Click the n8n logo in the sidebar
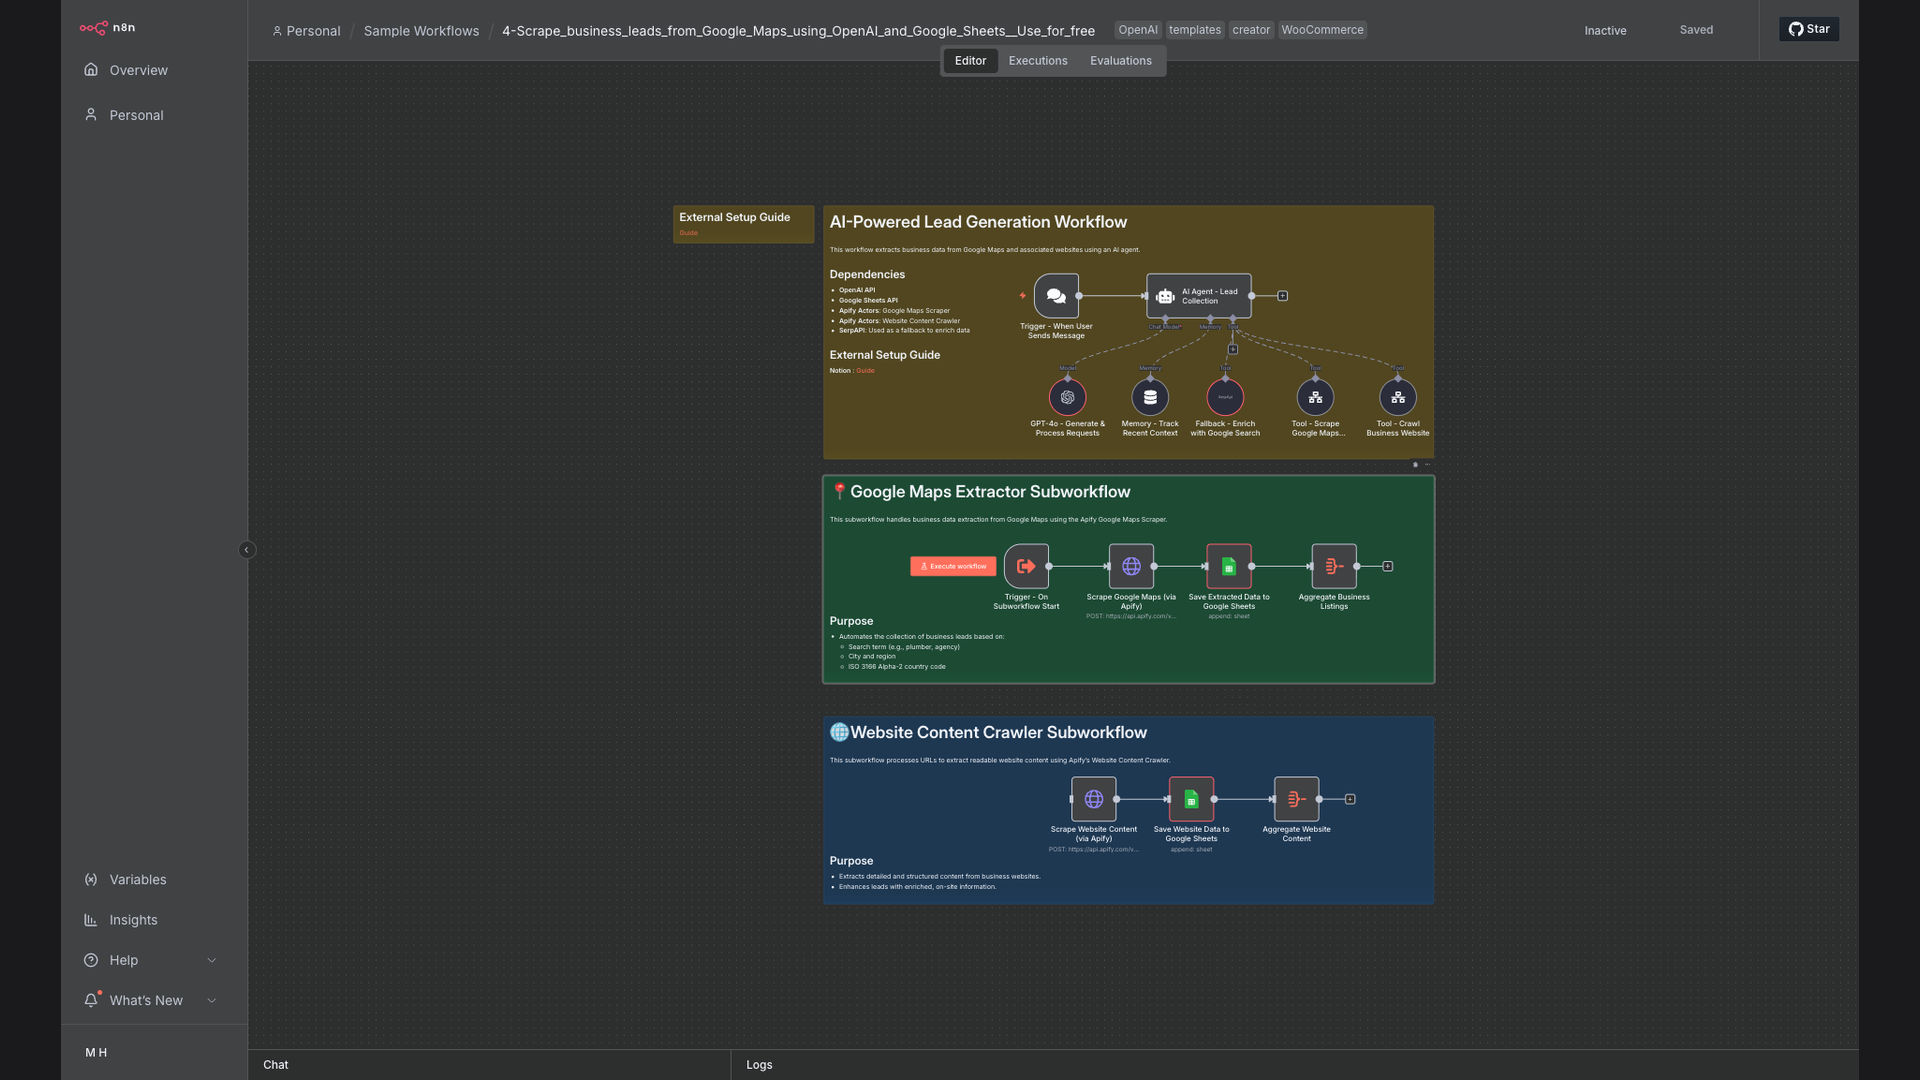This screenshot has height=1080, width=1920. pos(107,28)
